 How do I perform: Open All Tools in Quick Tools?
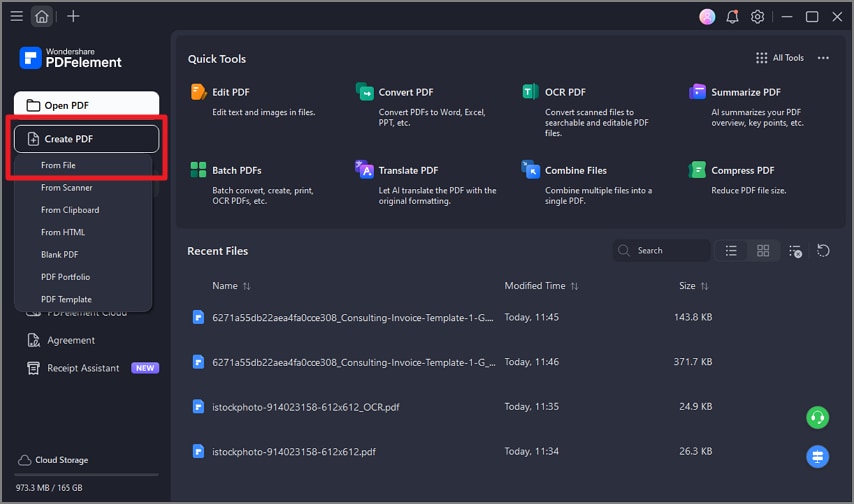[779, 58]
